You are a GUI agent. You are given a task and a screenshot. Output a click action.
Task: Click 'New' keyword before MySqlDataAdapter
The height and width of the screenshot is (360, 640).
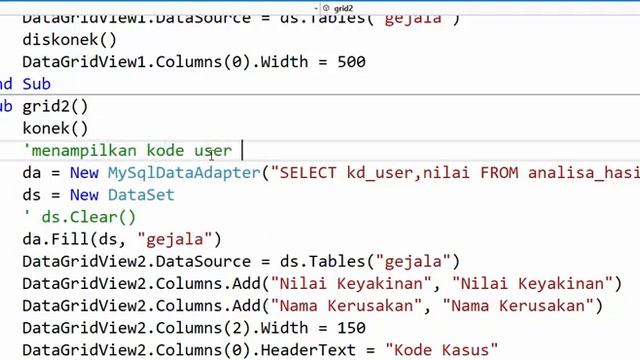[x=84, y=173]
